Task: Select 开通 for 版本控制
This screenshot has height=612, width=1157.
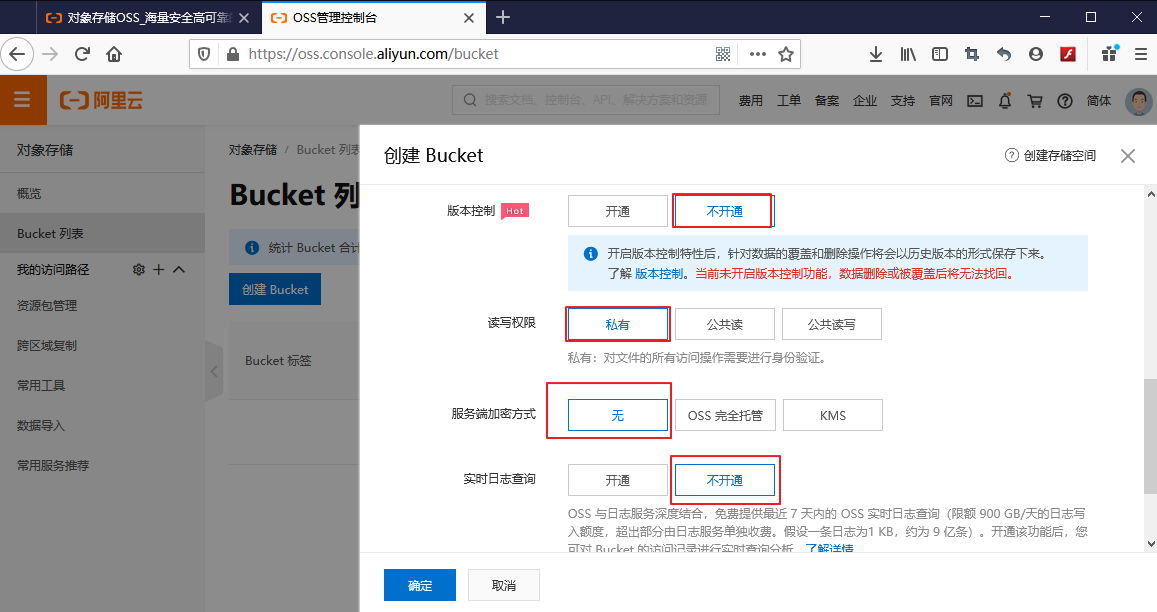Action: coord(618,211)
